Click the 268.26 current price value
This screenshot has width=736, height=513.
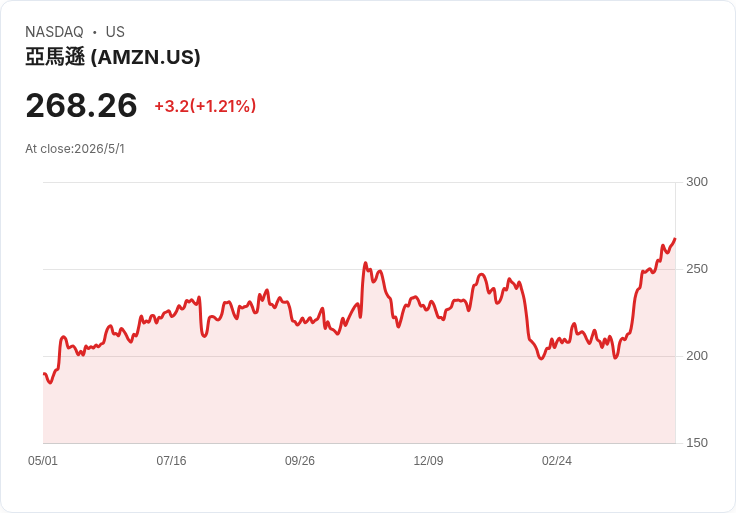click(81, 106)
